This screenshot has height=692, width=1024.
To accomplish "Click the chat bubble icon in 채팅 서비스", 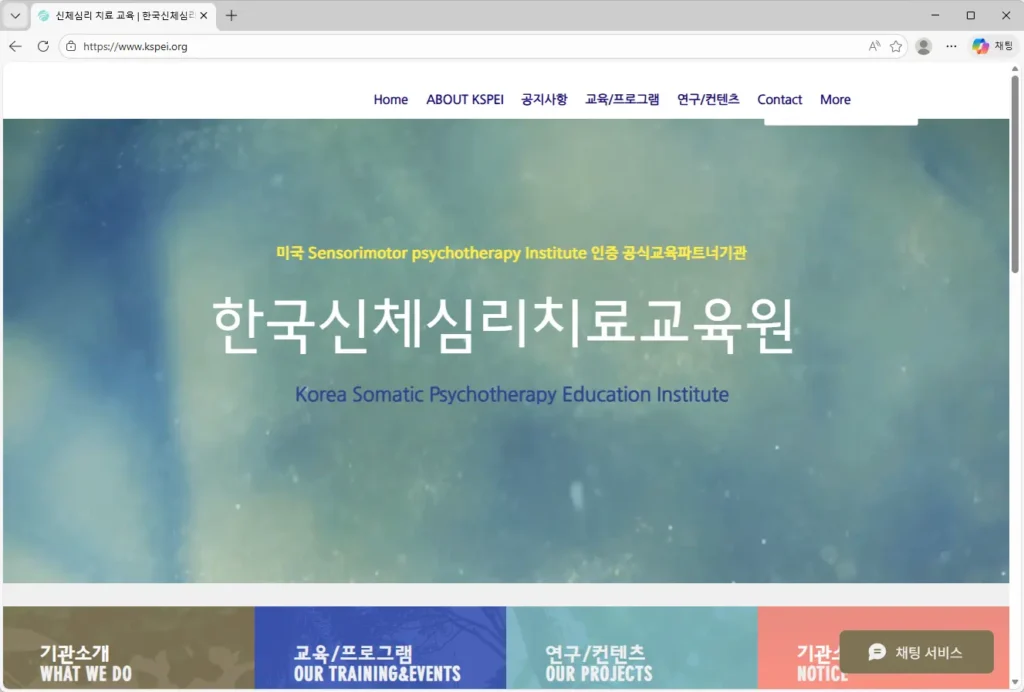I will click(877, 651).
